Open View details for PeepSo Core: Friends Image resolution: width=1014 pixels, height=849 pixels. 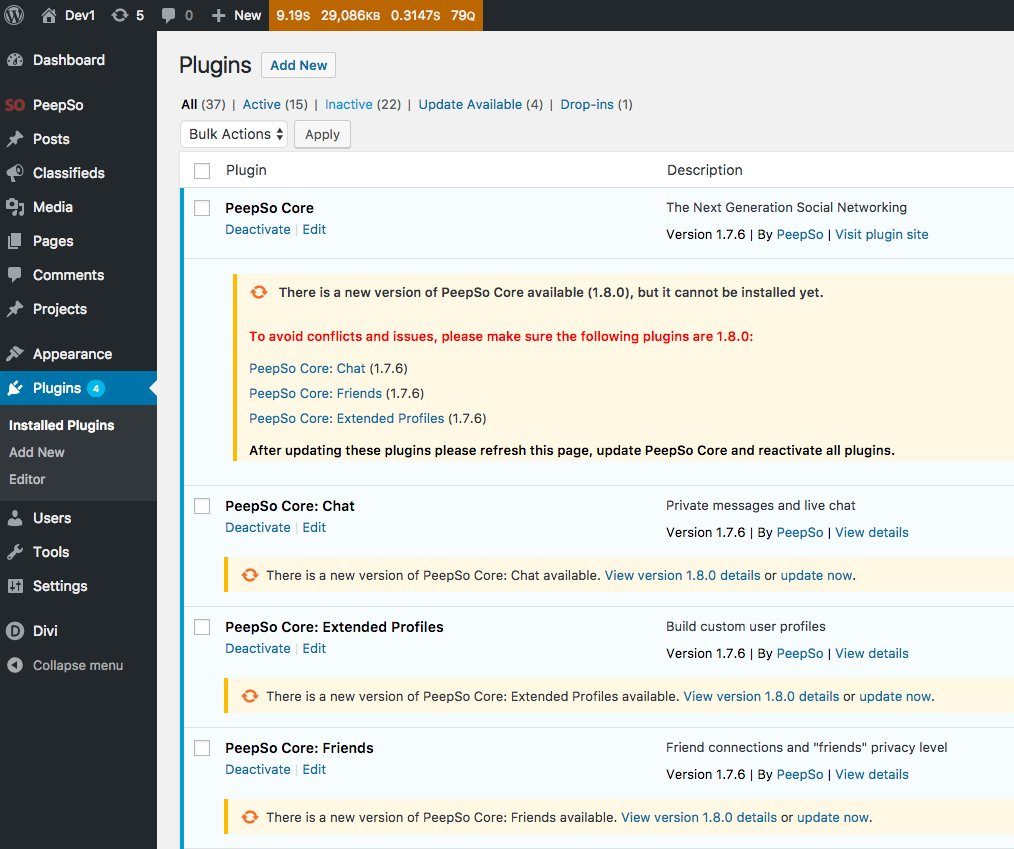pos(872,775)
